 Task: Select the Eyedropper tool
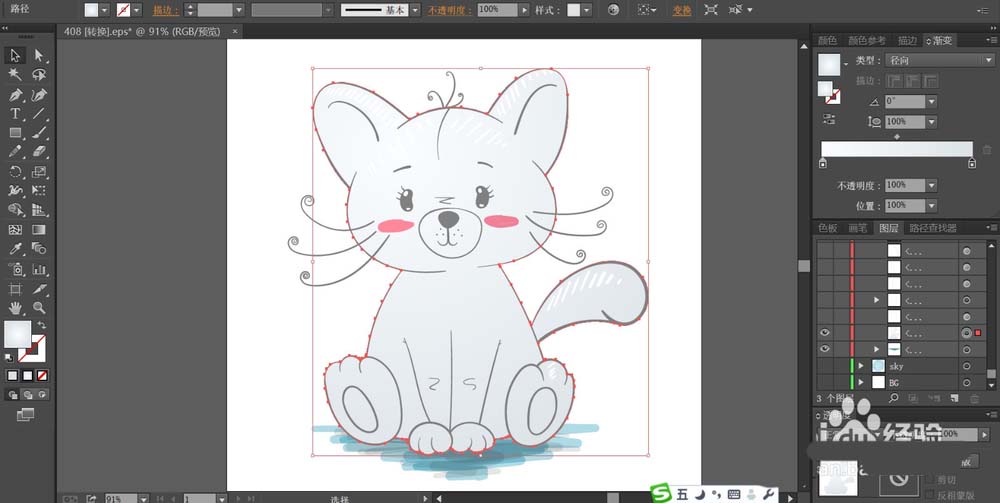click(x=15, y=249)
